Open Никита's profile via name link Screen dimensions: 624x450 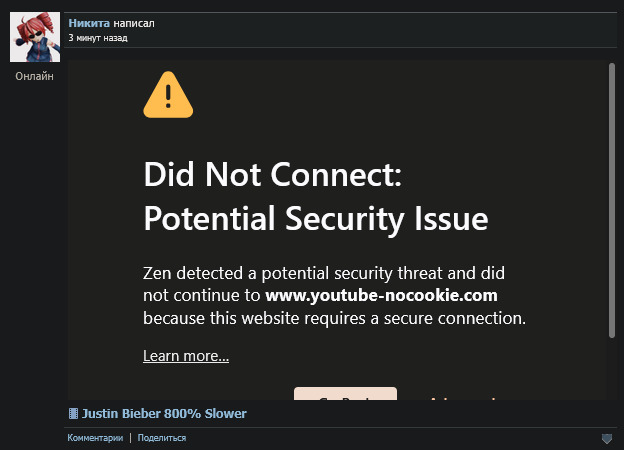[x=88, y=22]
